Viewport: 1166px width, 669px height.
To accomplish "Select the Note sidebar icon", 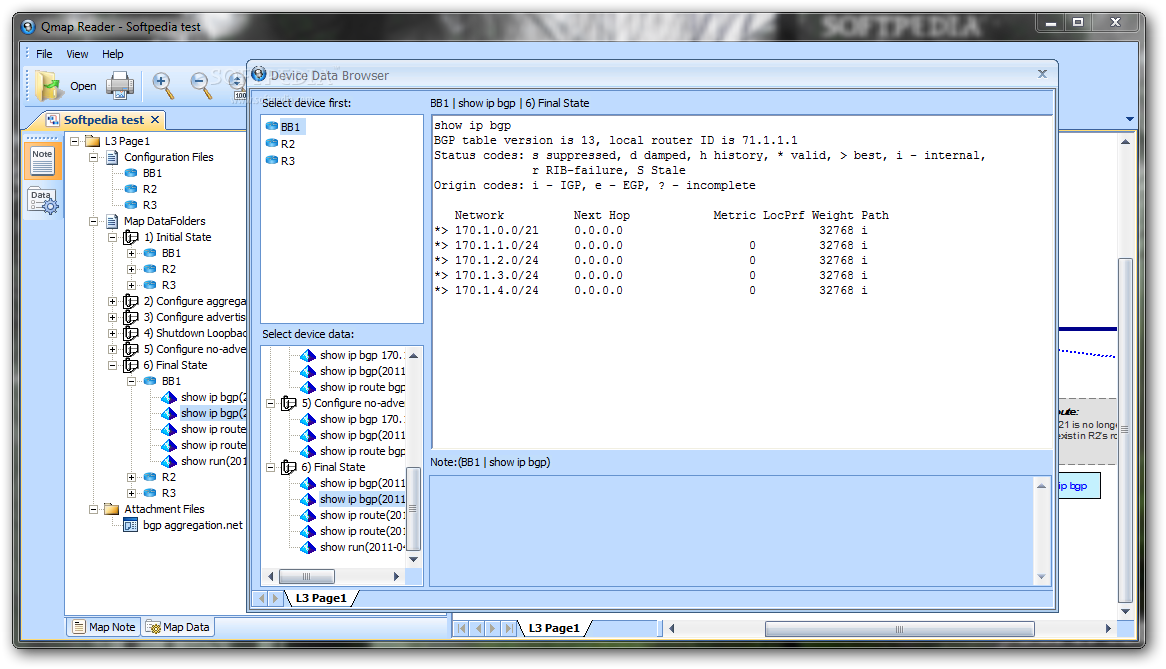I will 42,161.
